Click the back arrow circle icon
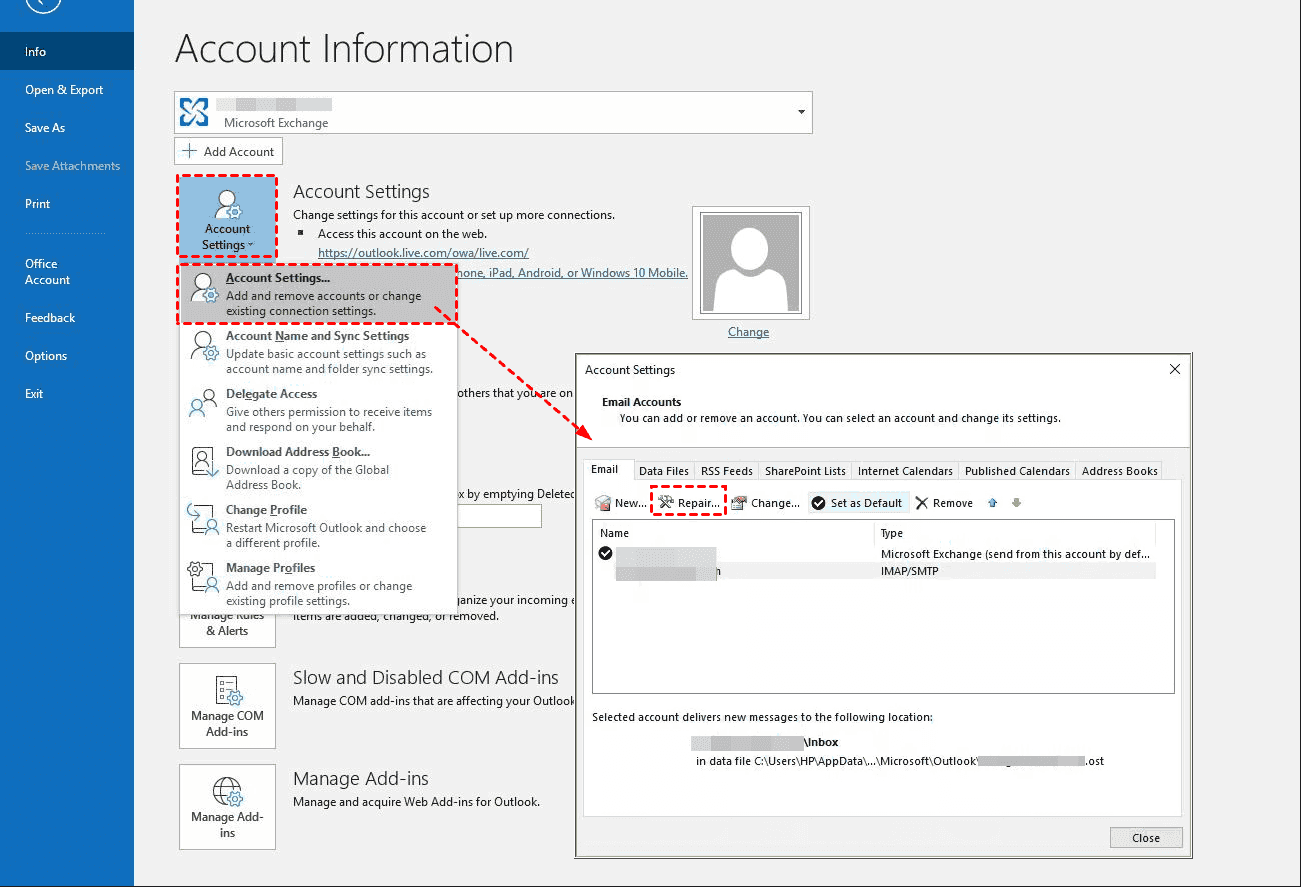 coord(43,3)
